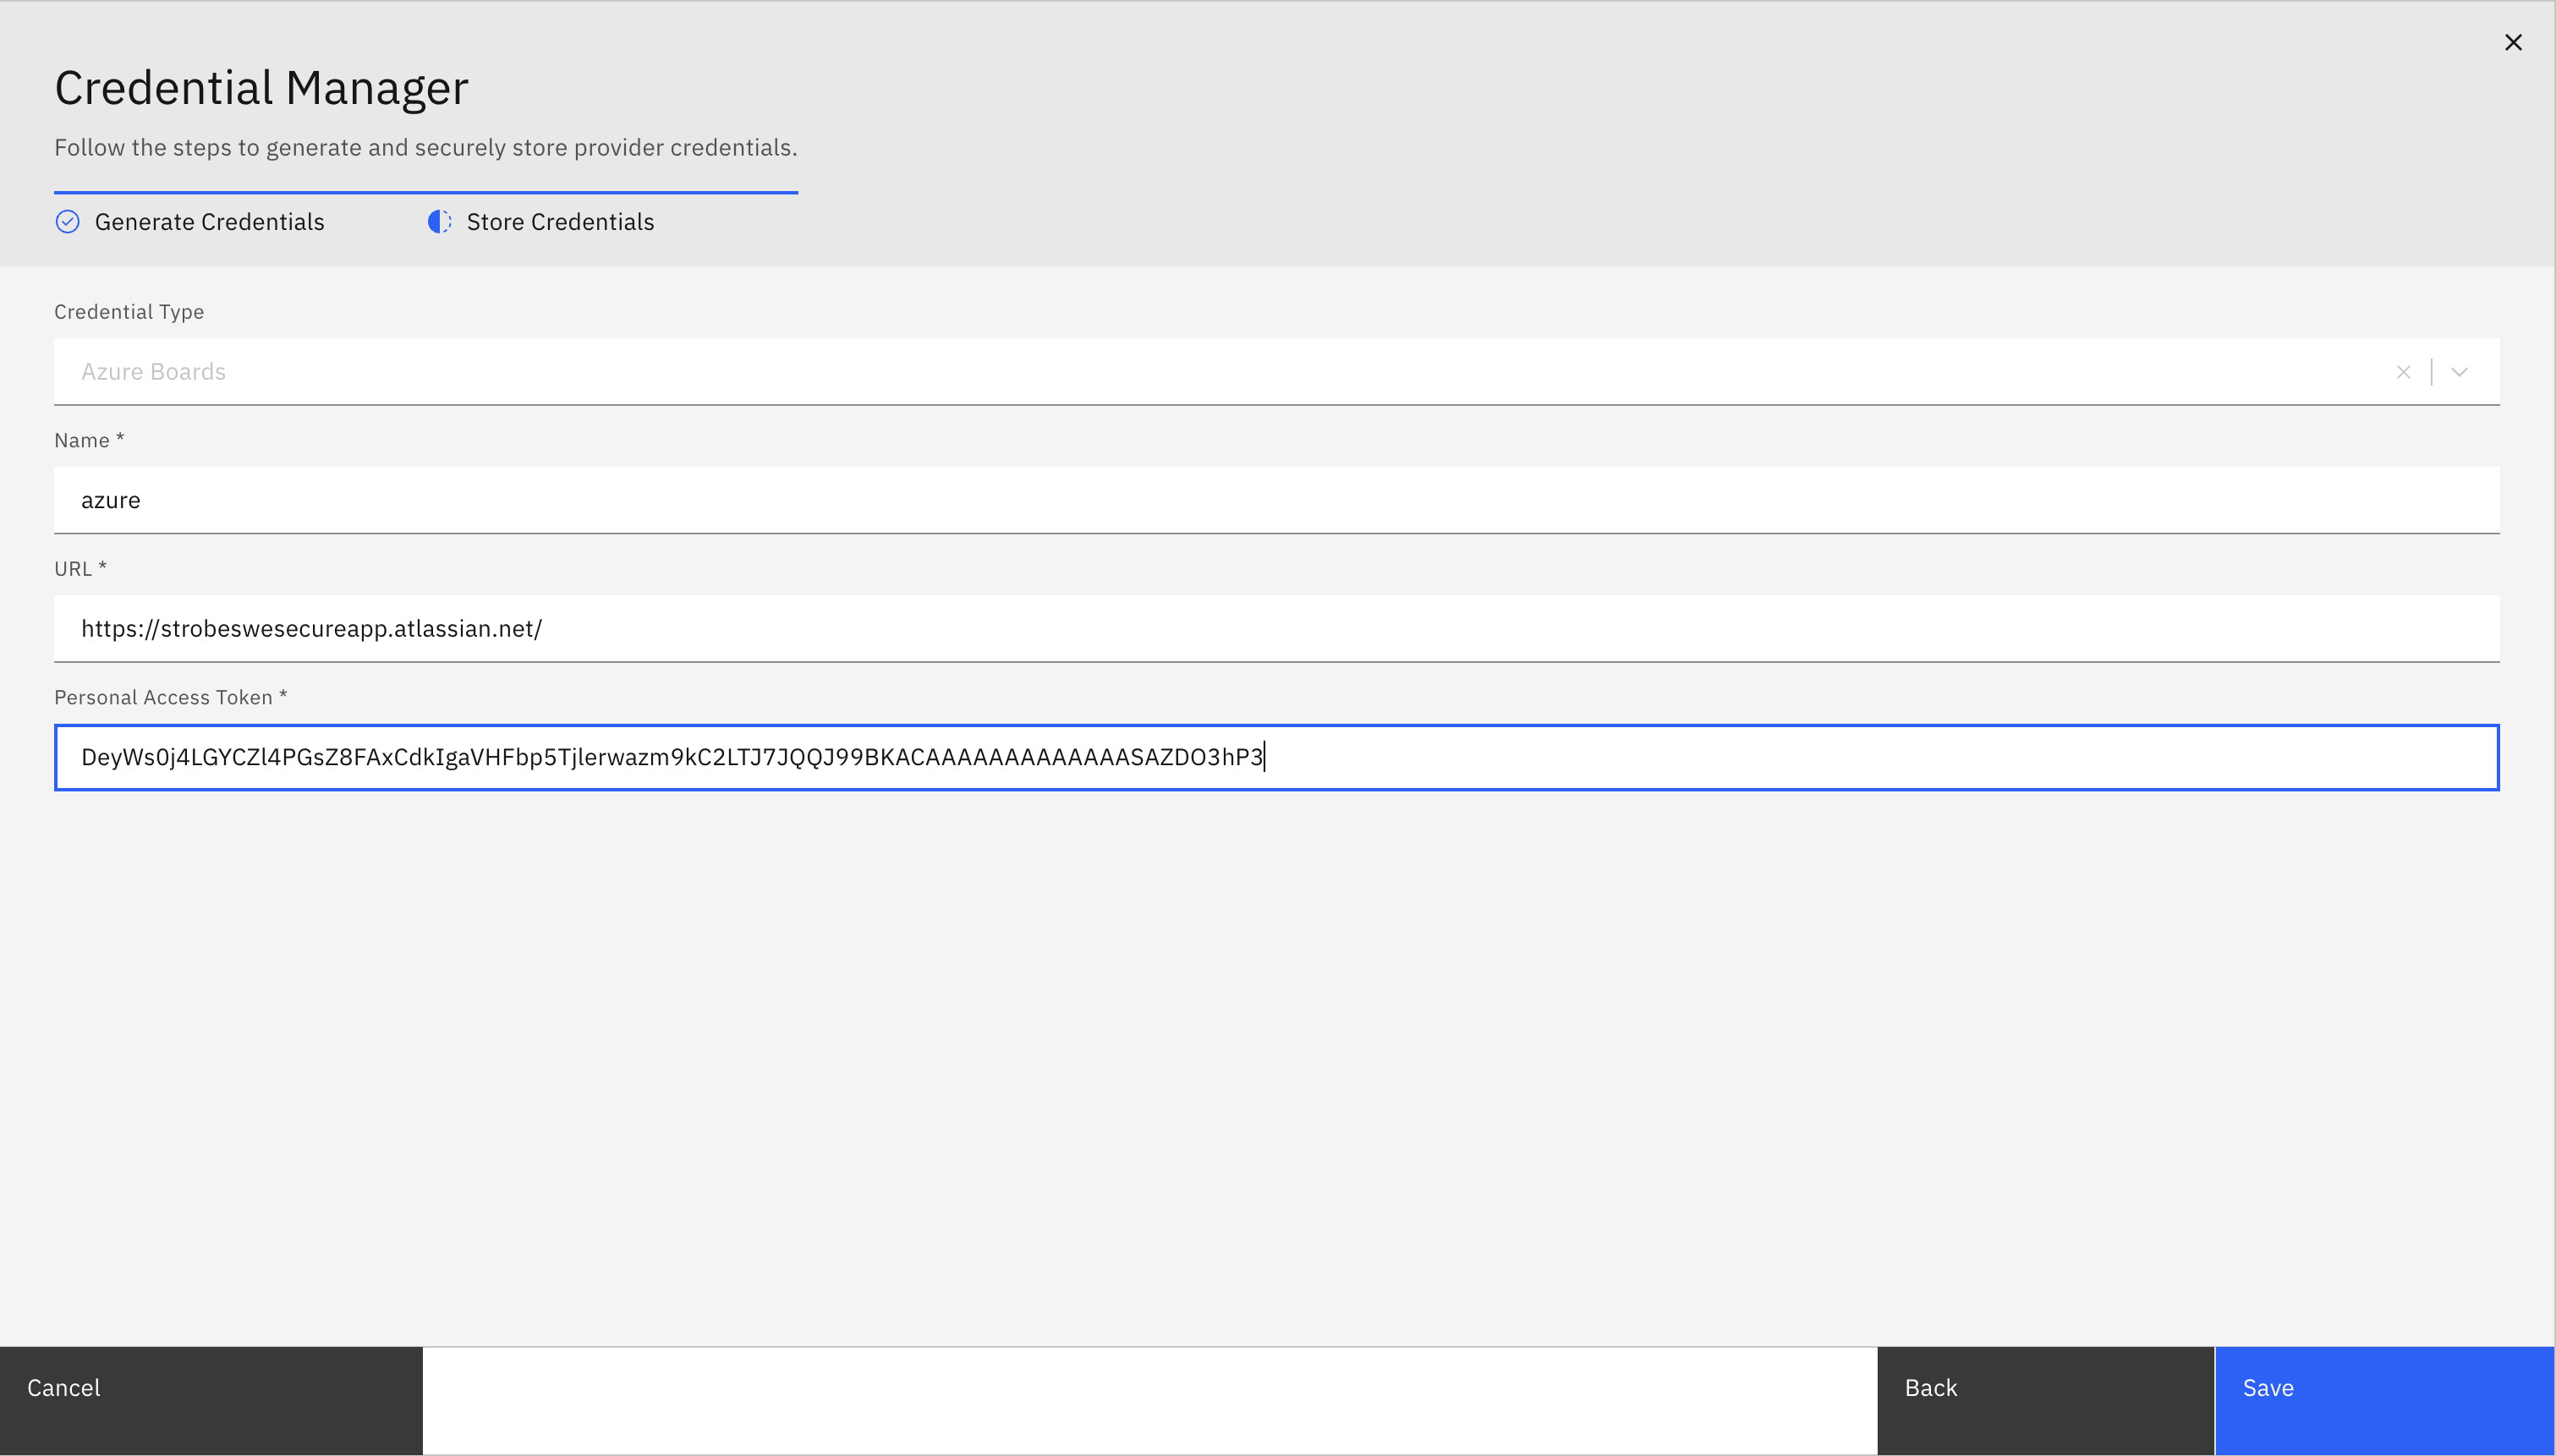The width and height of the screenshot is (2556, 1456).
Task: Click into the URL input field
Action: click(1276, 629)
